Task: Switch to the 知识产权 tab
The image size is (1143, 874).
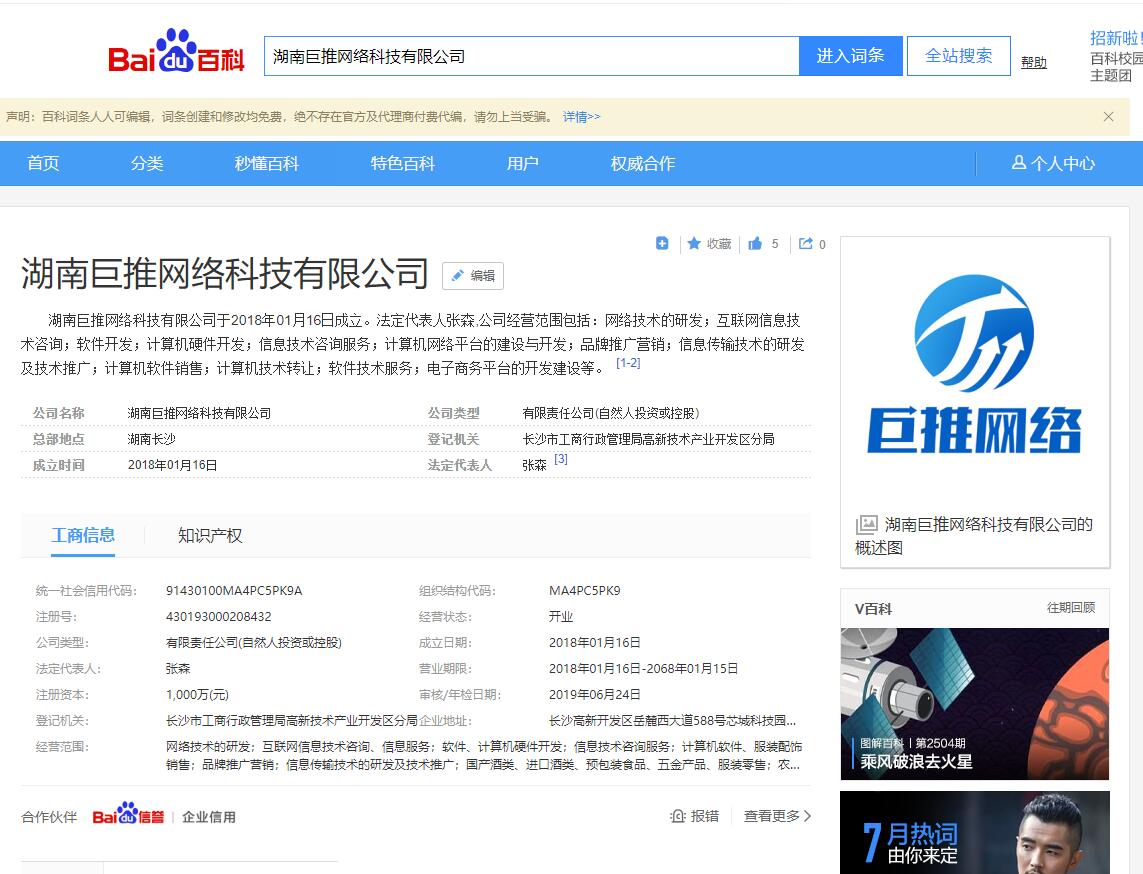Action: pyautogui.click(x=210, y=535)
